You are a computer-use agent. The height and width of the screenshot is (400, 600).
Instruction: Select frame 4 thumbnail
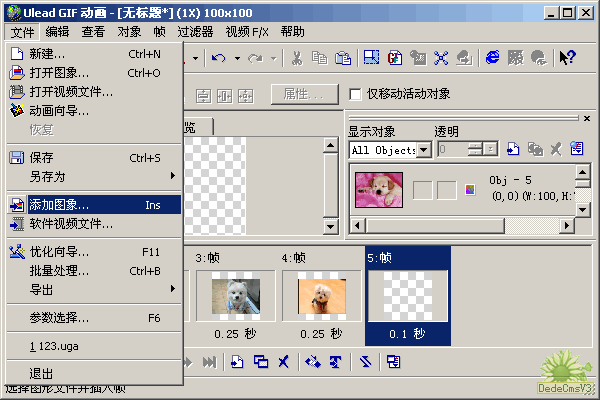pos(322,296)
